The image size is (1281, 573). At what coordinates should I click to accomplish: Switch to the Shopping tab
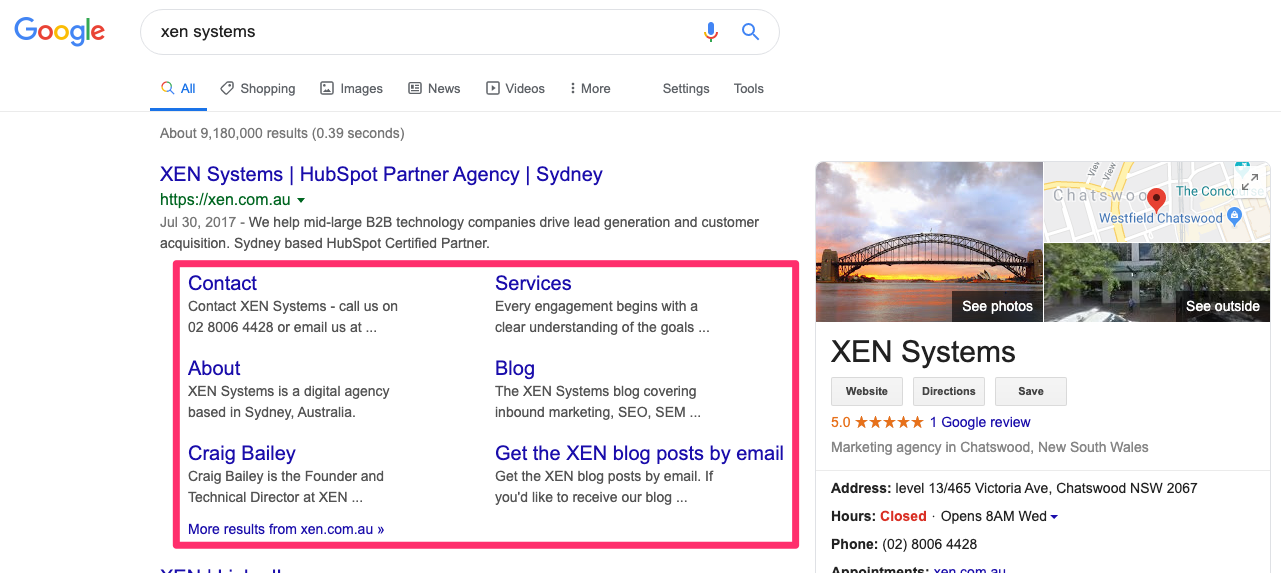258,88
